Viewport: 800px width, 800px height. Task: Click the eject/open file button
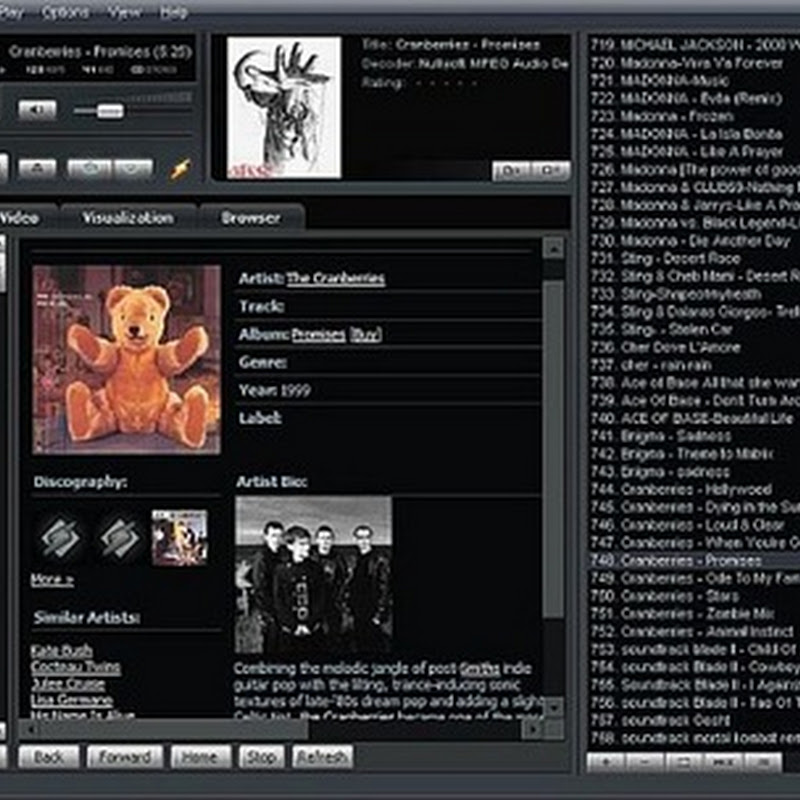point(37,168)
